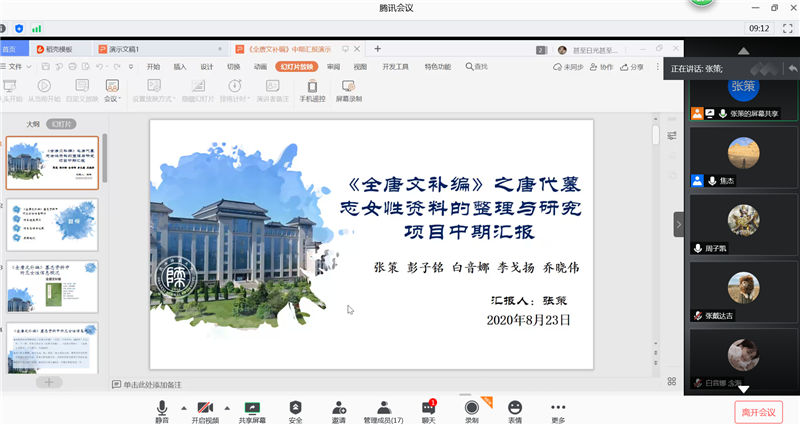Screen dimensions: 800x425
Task: Collapse the participant video sidebar
Action: (678, 224)
